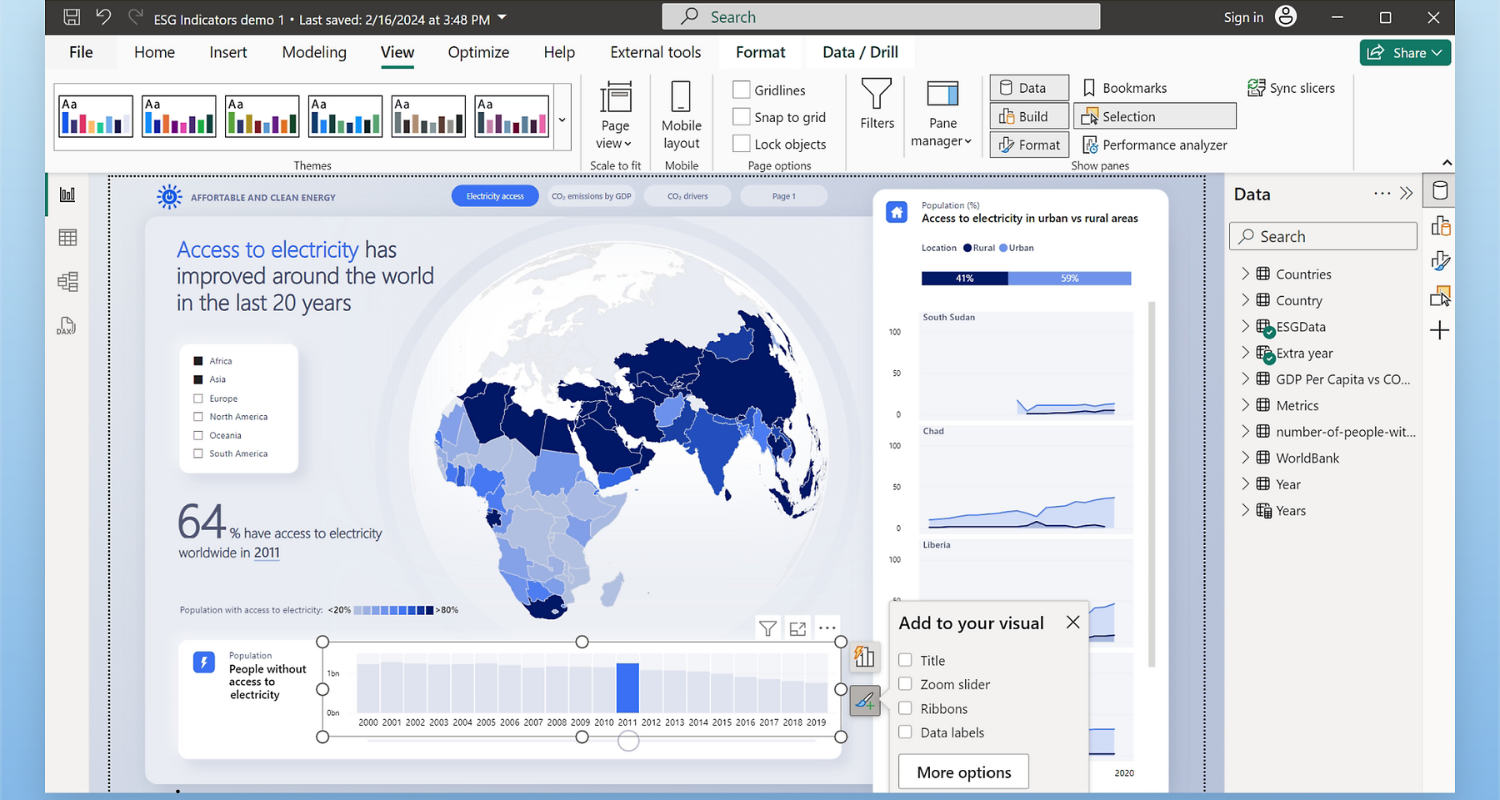Open DAX query view in sidebar

point(67,326)
